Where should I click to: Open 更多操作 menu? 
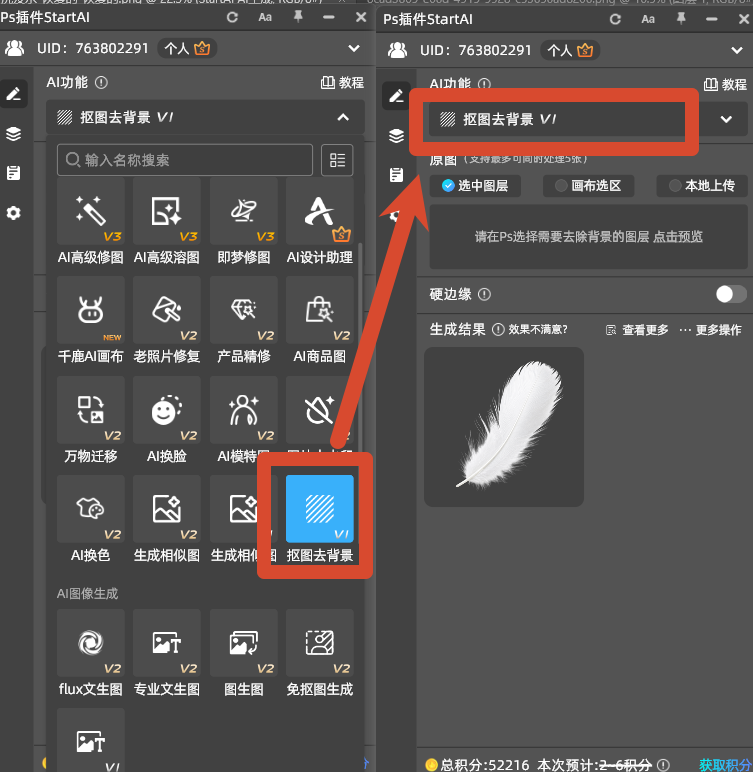click(710, 330)
